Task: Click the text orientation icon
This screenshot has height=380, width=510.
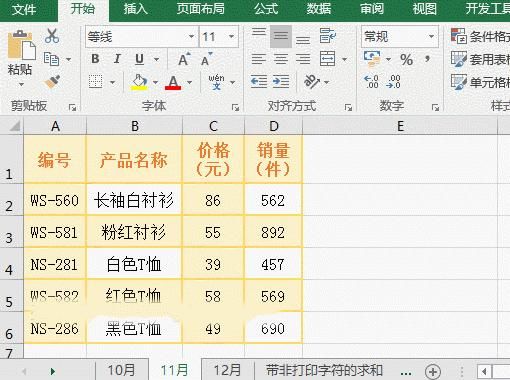Action: 312,82
